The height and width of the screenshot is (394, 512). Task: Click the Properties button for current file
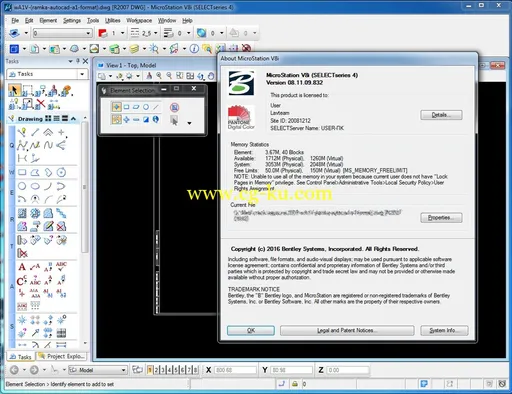click(441, 218)
